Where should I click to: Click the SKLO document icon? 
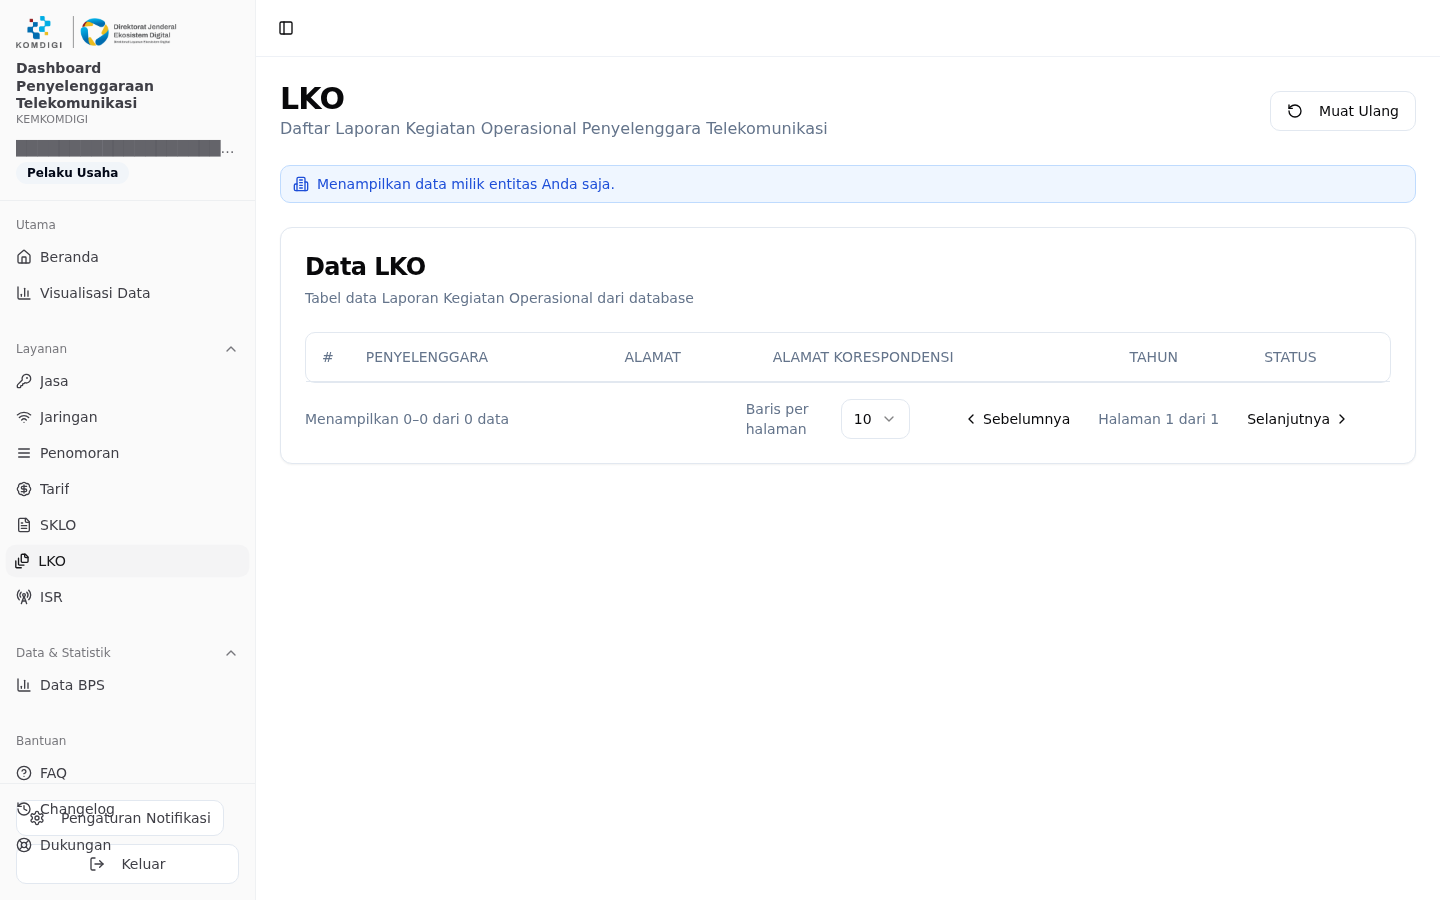coord(24,525)
